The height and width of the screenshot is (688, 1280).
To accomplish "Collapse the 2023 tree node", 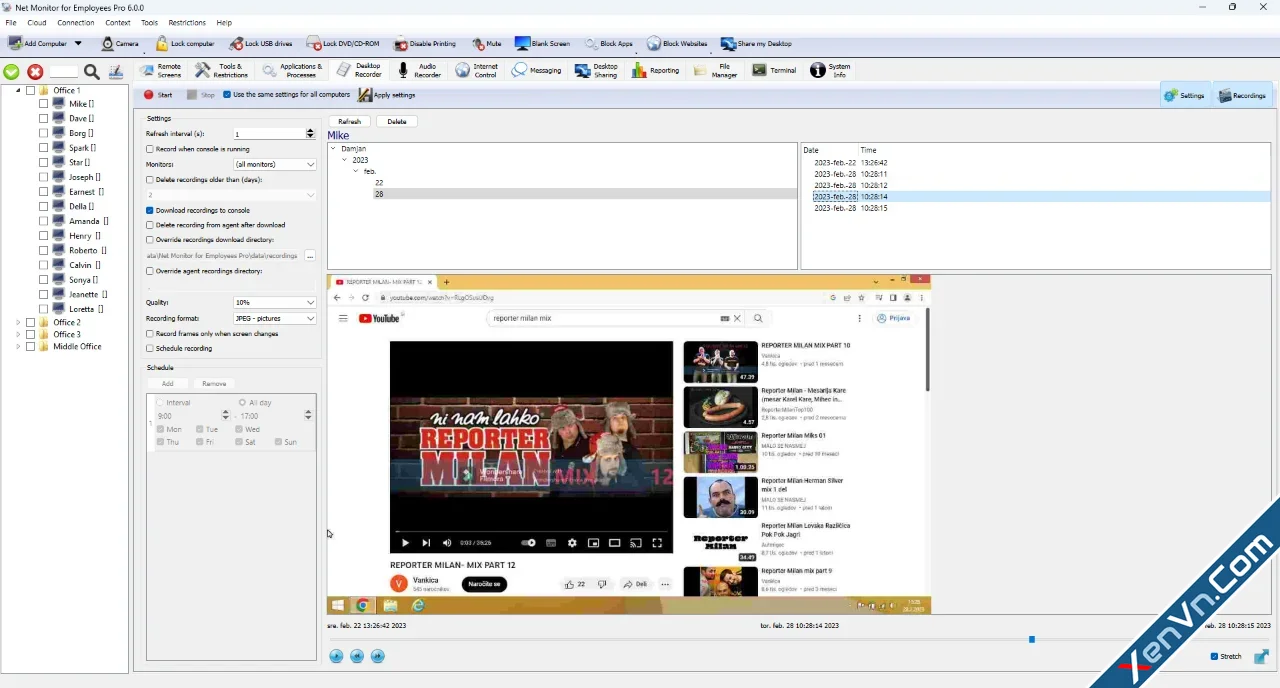I will tap(345, 160).
